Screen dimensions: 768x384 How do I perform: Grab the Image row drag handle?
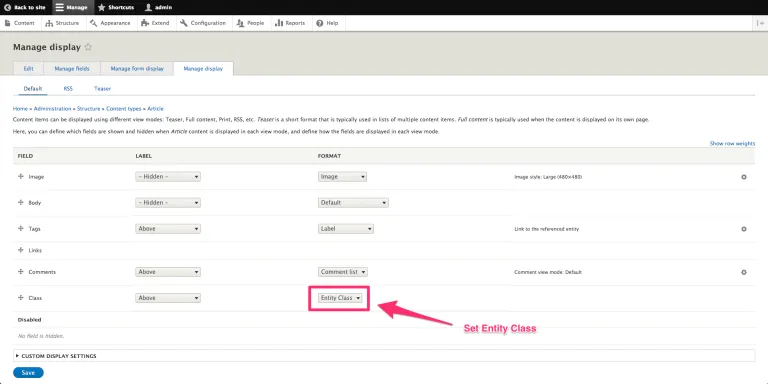[21, 176]
